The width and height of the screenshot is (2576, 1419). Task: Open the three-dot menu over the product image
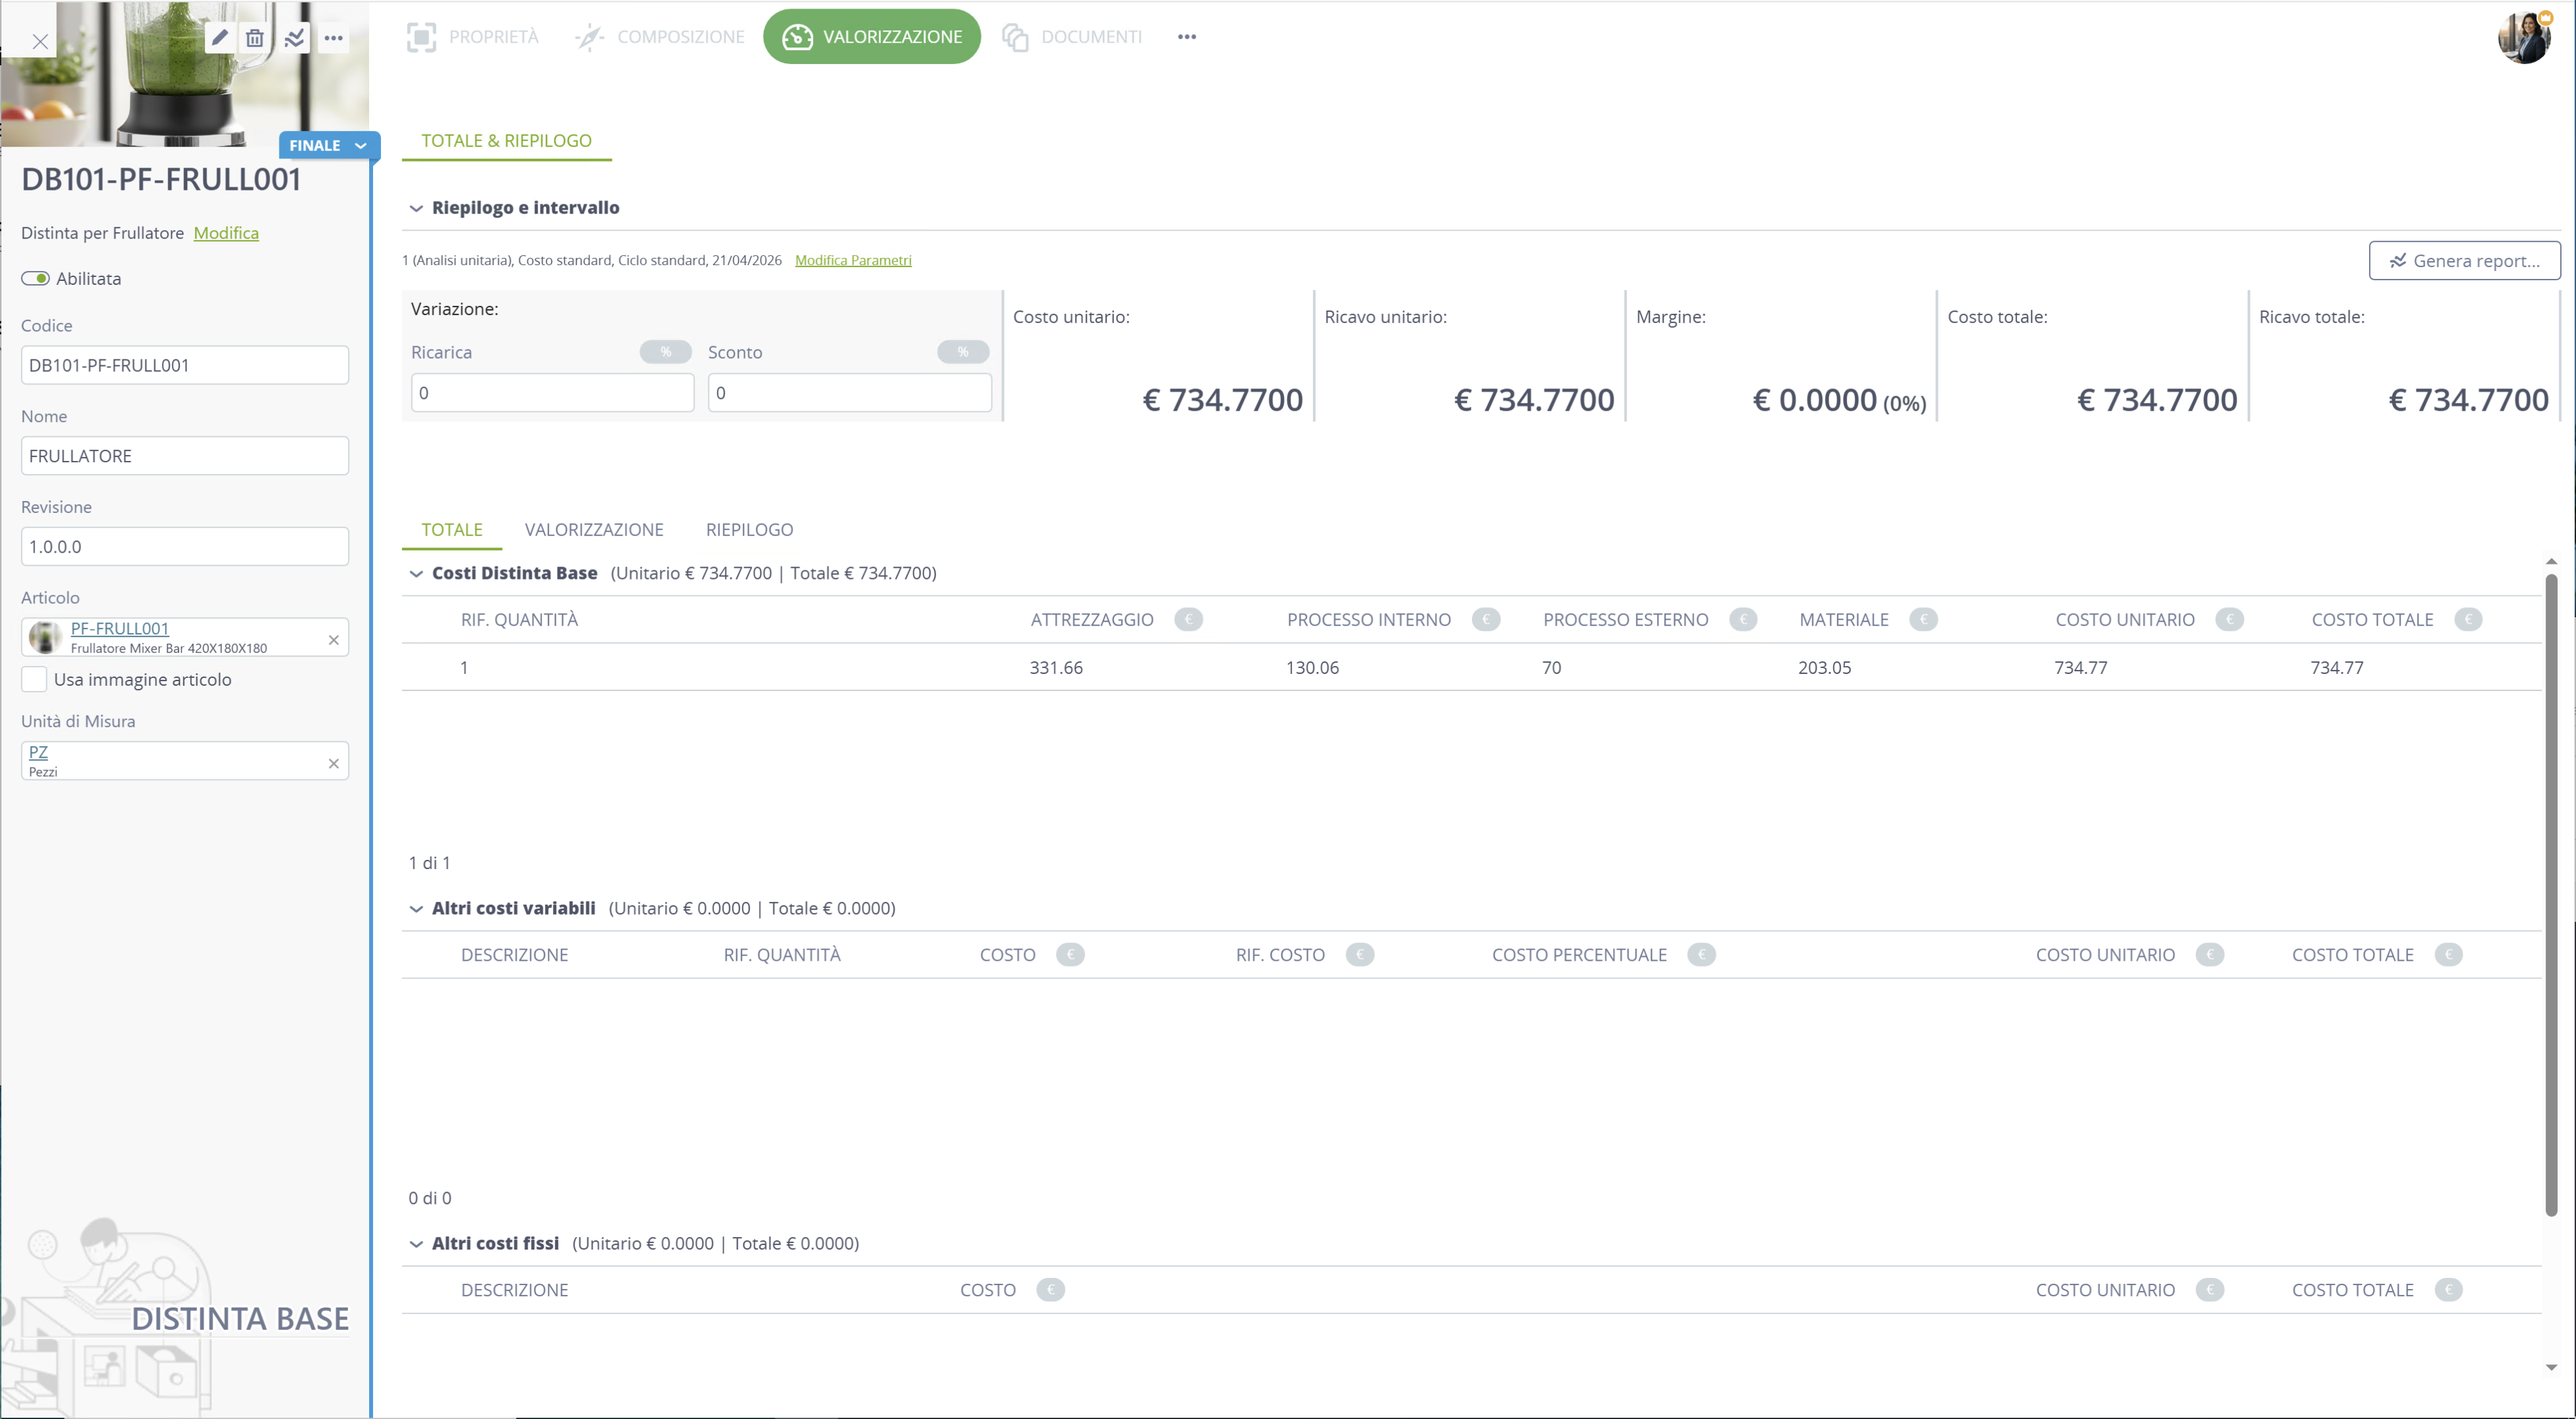coord(334,38)
